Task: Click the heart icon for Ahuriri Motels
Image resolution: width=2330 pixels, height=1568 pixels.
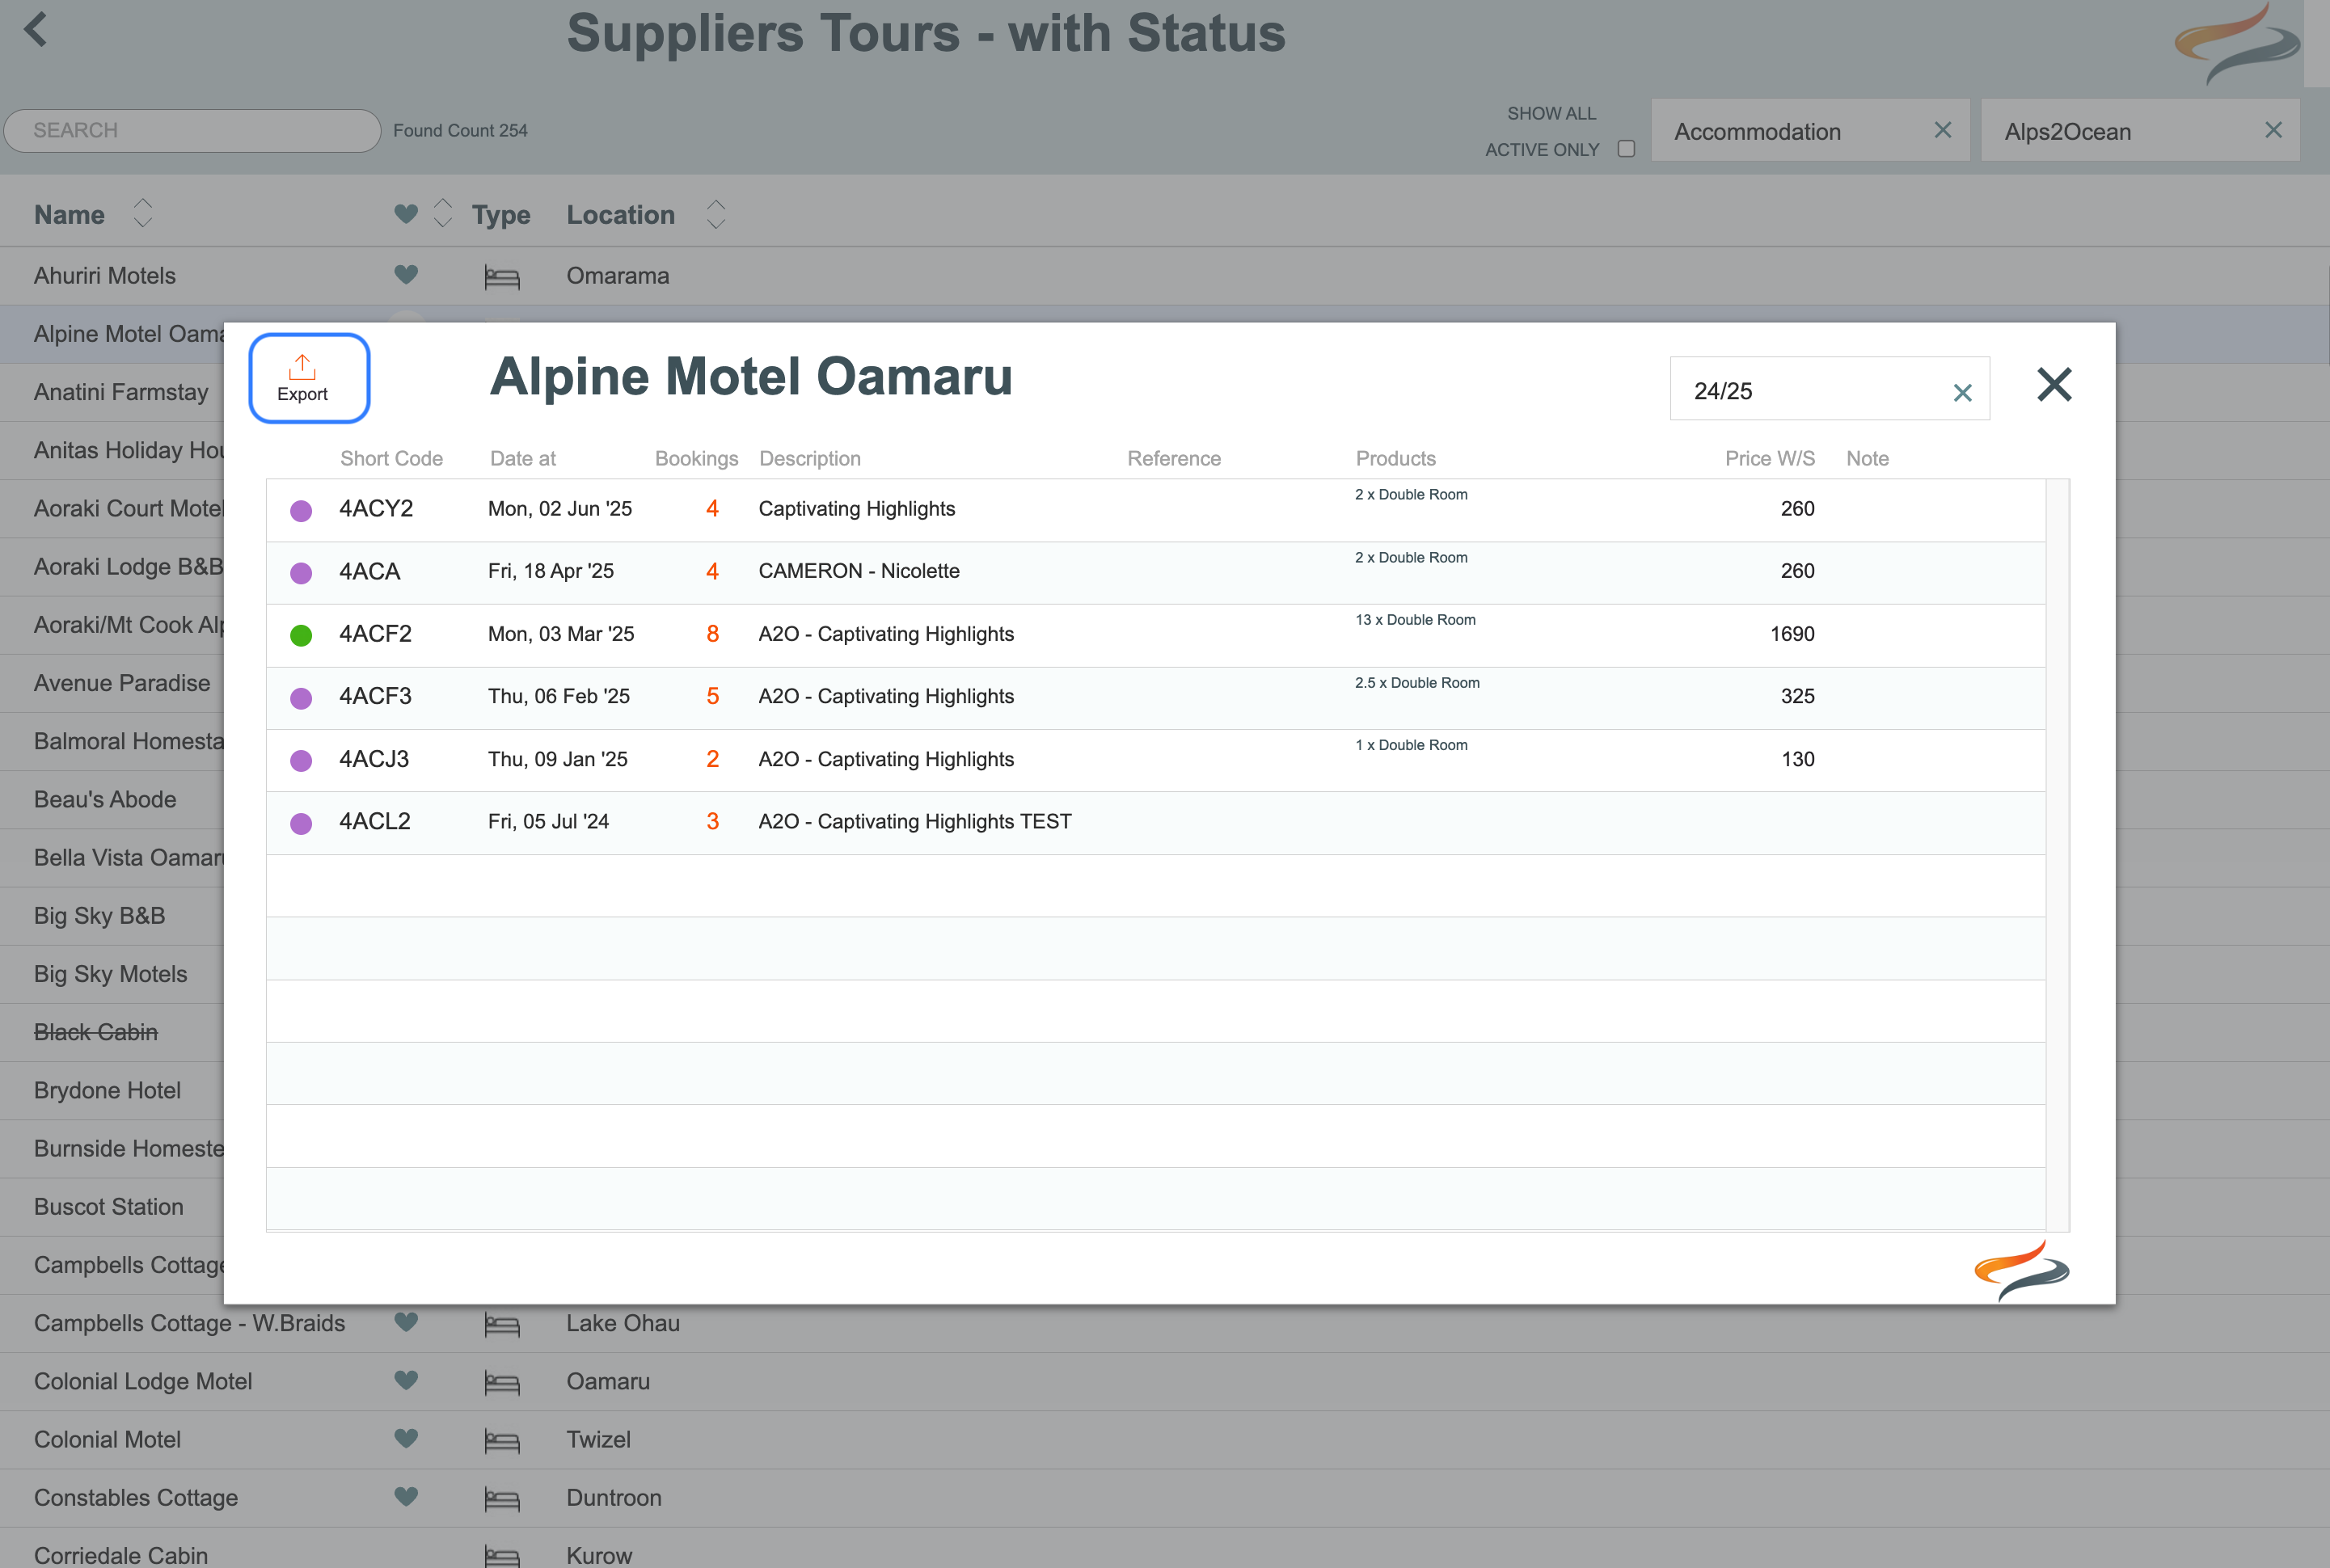Action: [405, 274]
